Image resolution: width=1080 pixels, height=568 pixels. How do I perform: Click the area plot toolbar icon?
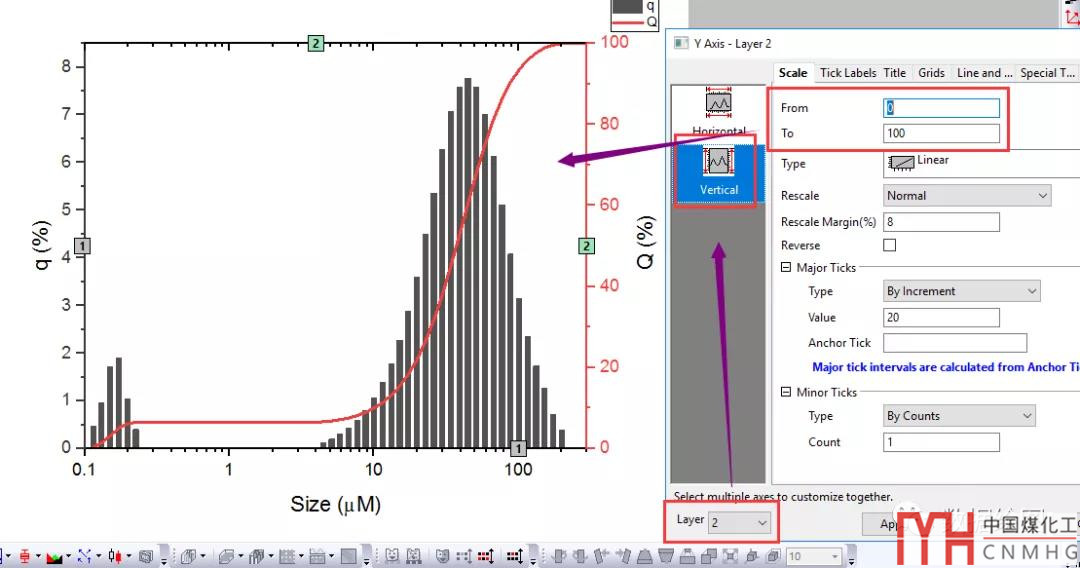tap(54, 556)
